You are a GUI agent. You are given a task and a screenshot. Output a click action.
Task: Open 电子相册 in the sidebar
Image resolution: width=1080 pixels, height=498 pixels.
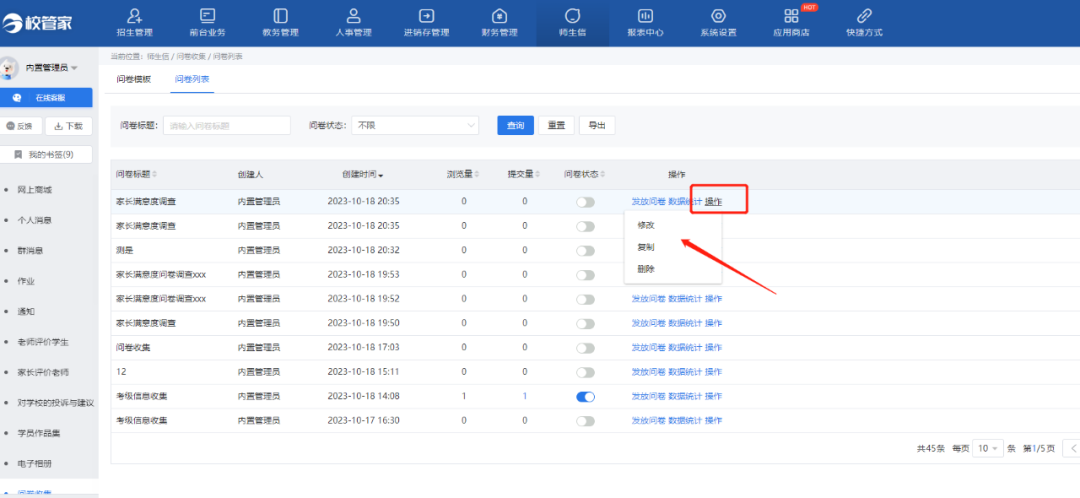pos(34,464)
